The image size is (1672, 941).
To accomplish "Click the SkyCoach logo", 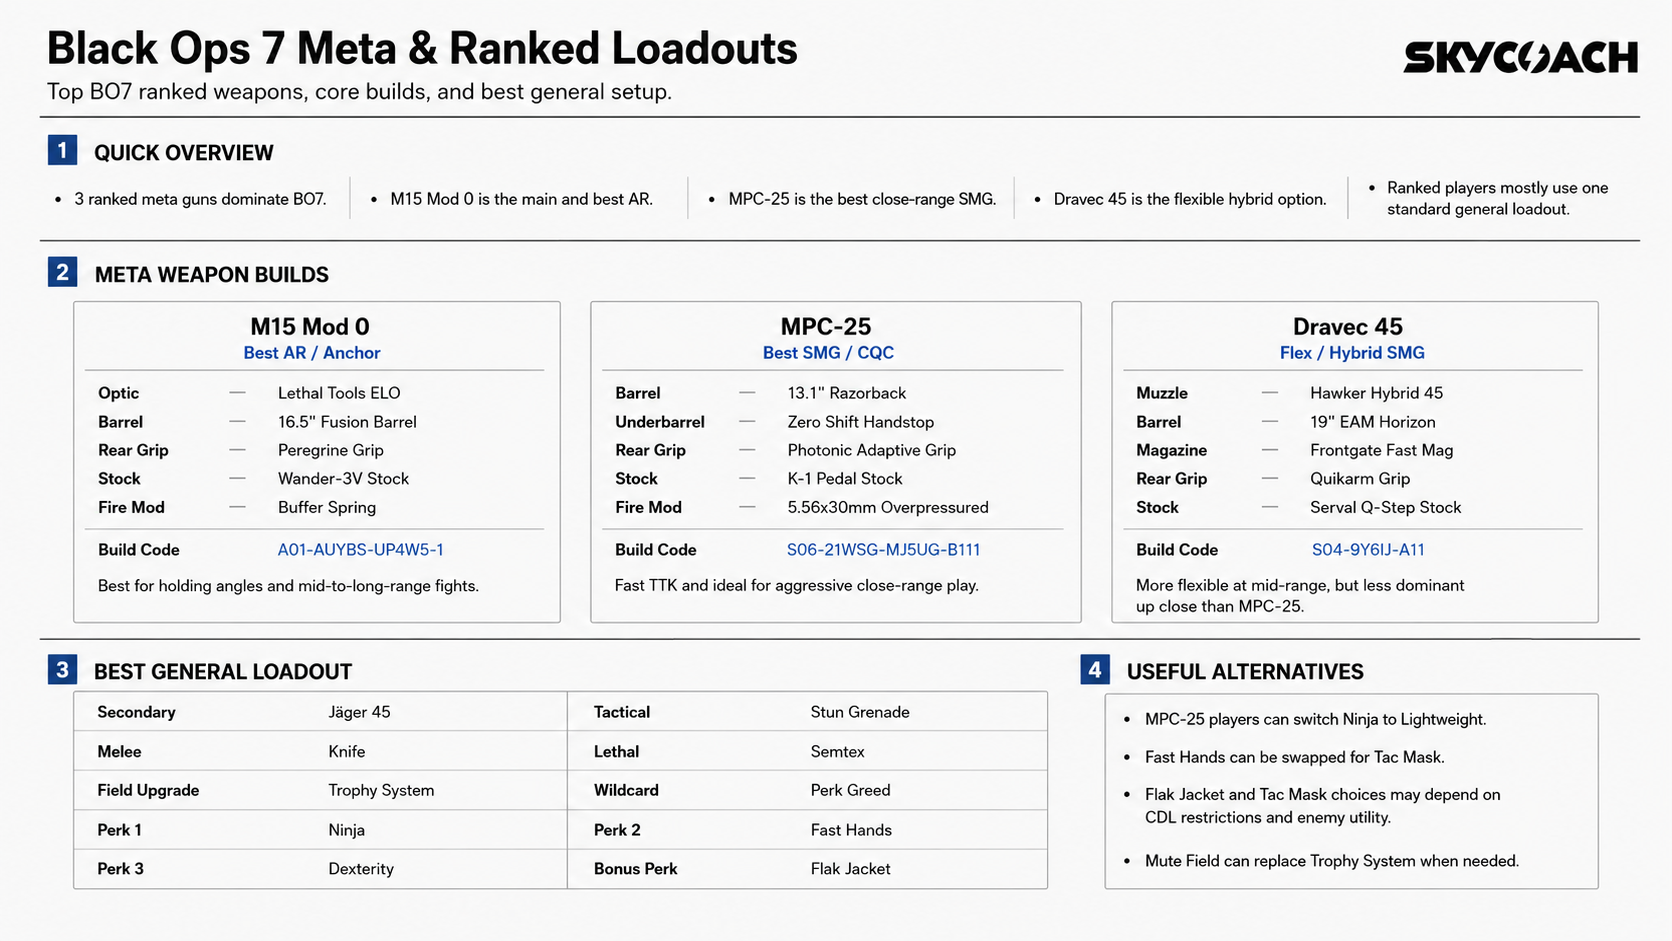I will 1520,57.
